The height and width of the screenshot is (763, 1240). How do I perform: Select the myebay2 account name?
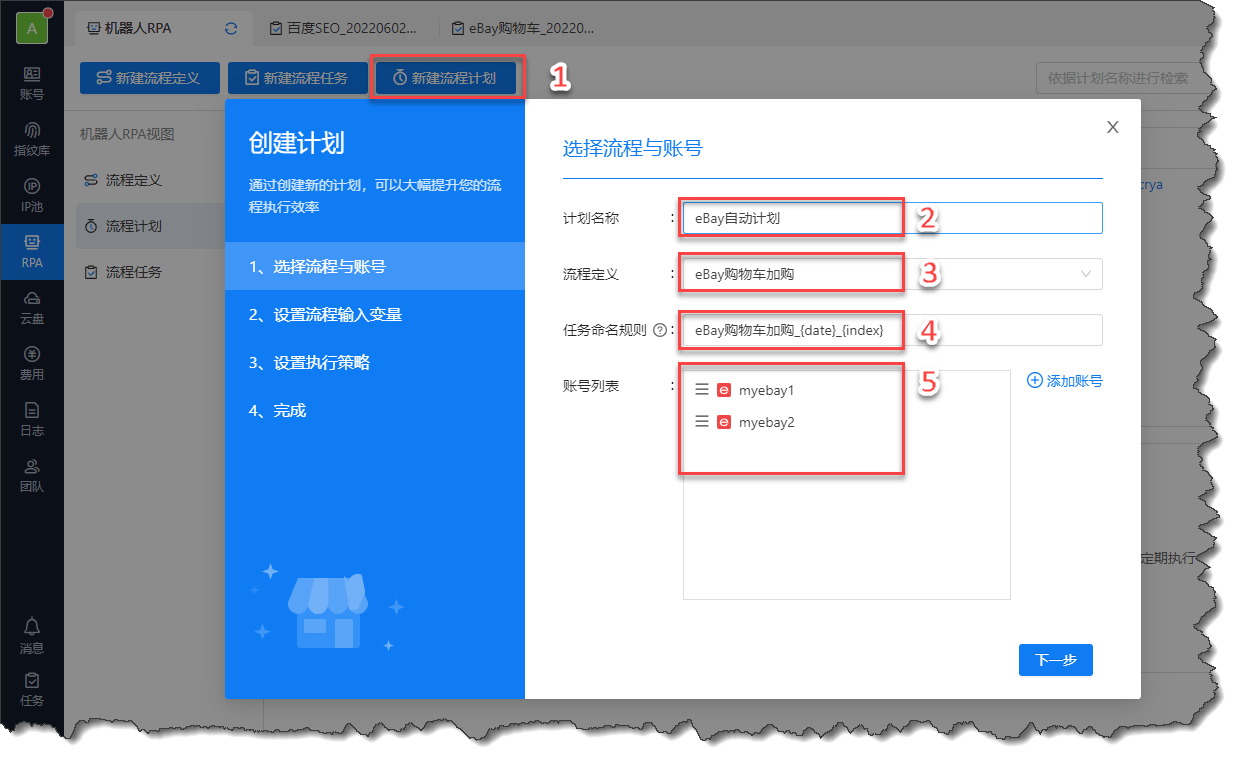tap(766, 422)
